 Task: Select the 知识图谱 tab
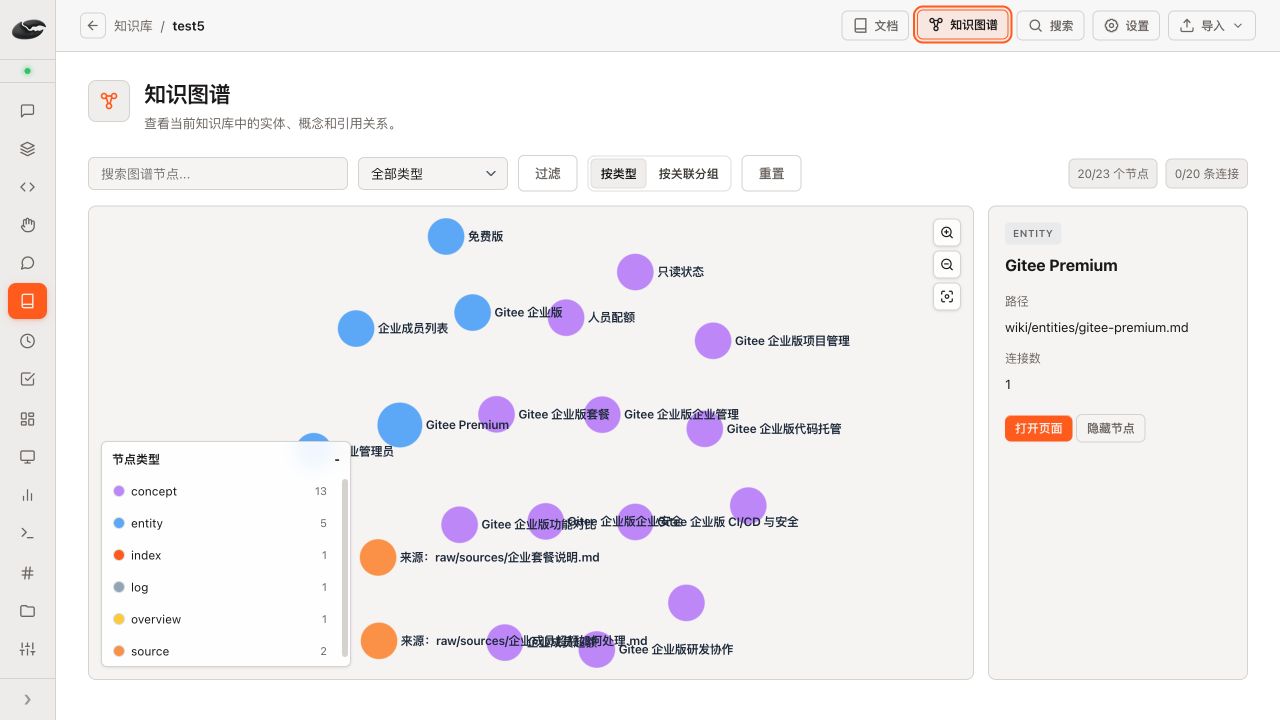coord(963,25)
